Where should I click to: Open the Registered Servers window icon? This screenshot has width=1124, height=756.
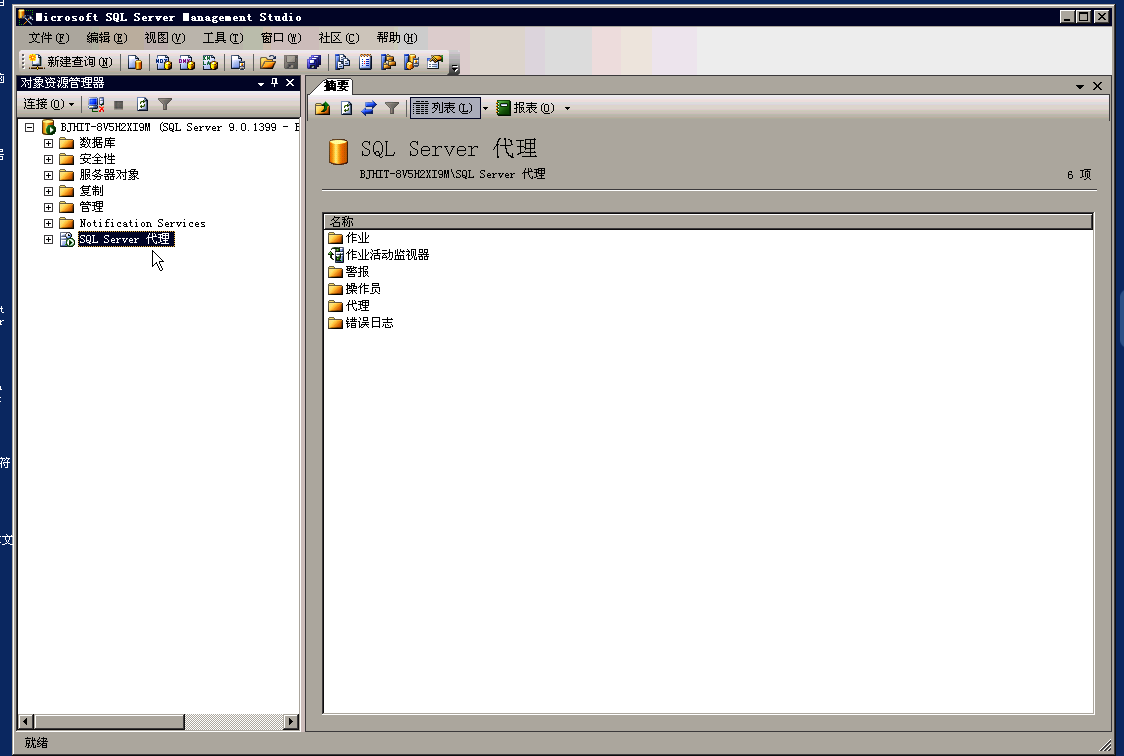point(342,62)
